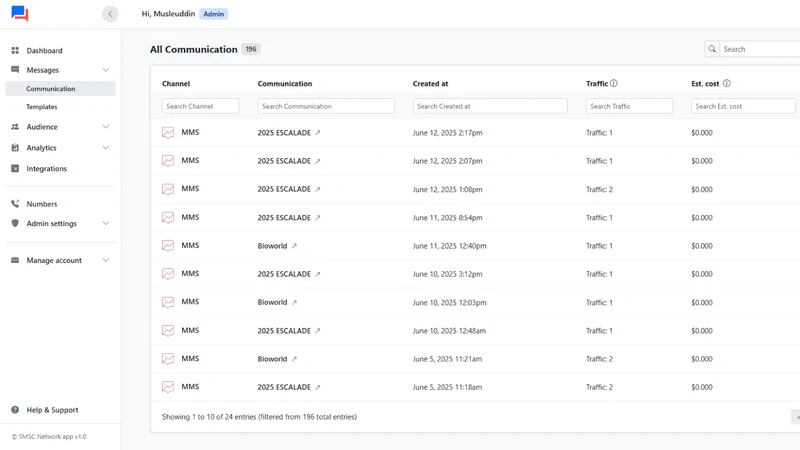Image resolution: width=800 pixels, height=450 pixels.
Task: Open arrow icon beside 2025 ESCALADE June 10 12:48am
Action: (317, 331)
